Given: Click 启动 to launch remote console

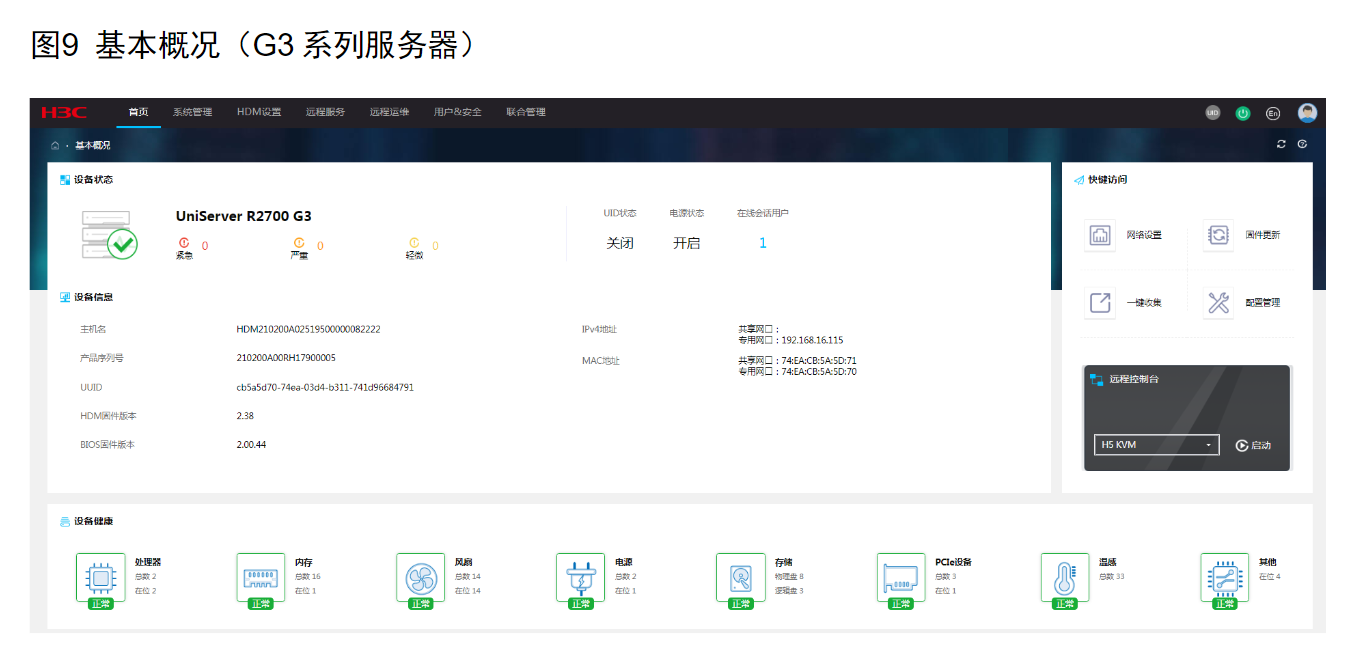Looking at the screenshot, I should pyautogui.click(x=1253, y=445).
